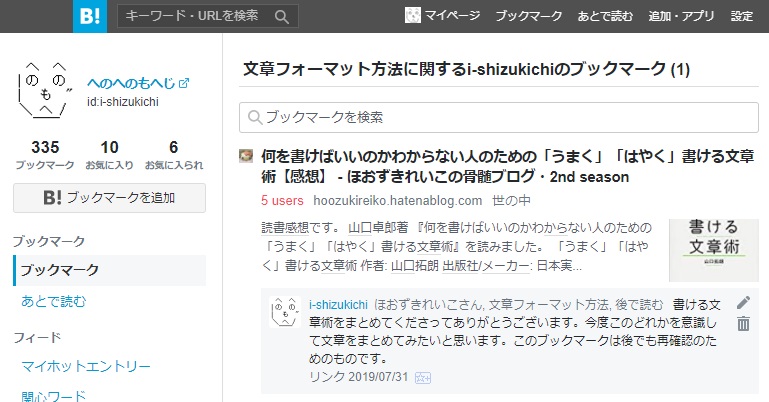Click the pencil edit icon on comment
769x402 pixels.
pyautogui.click(x=743, y=303)
